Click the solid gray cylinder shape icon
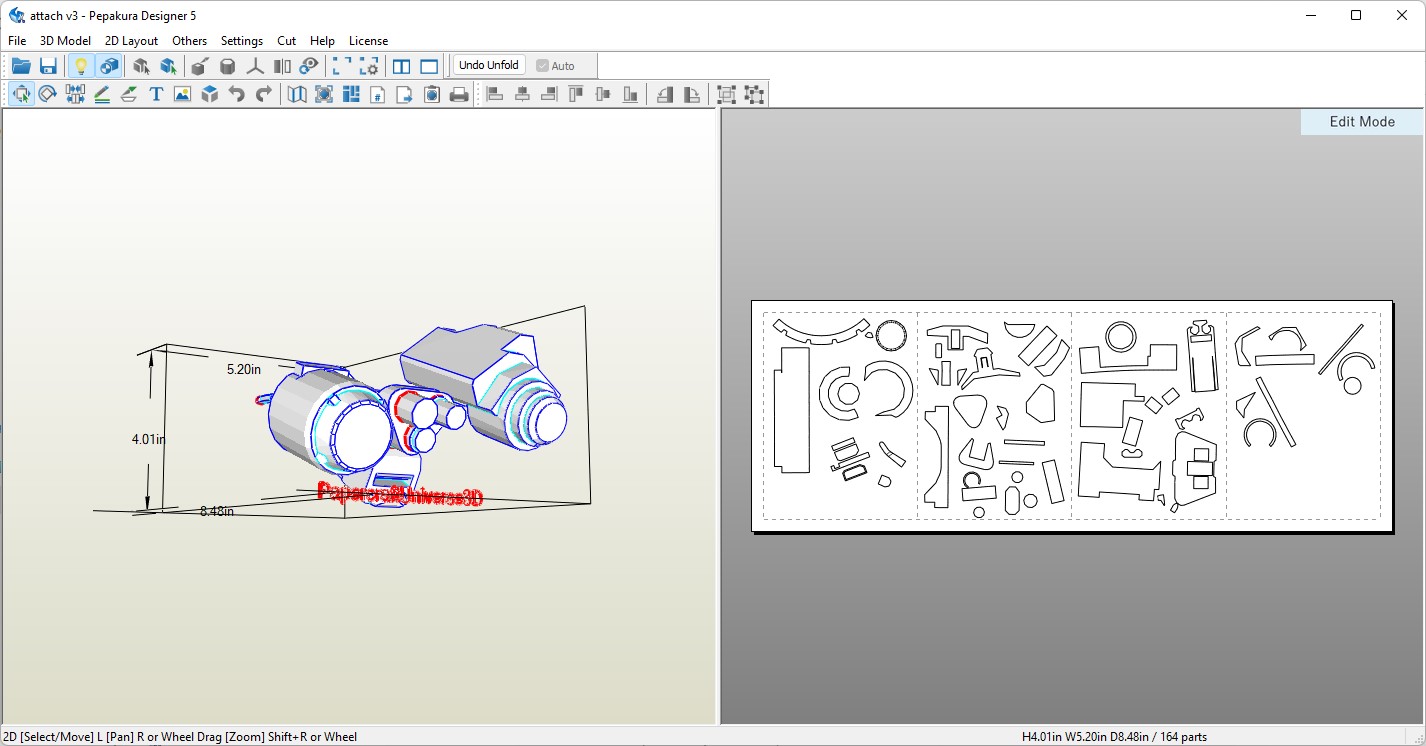Screen dimensions: 1426x746 pyautogui.click(x=228, y=66)
